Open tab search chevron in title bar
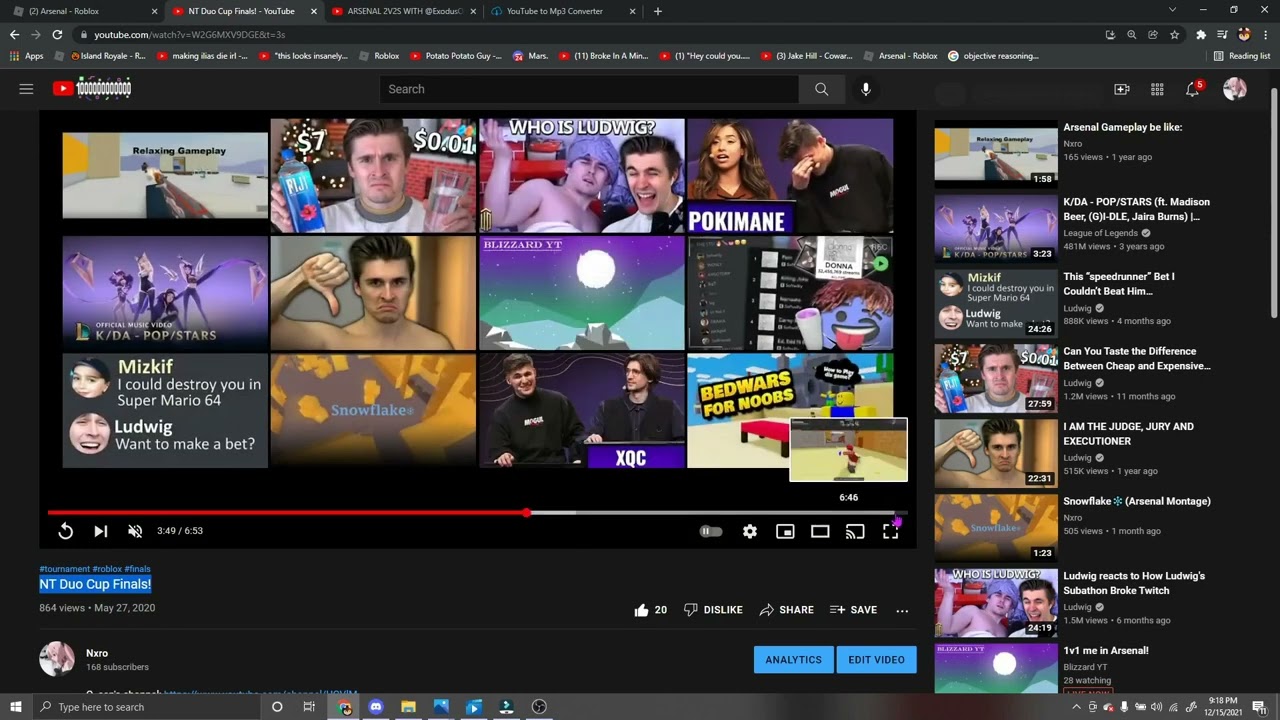1280x720 pixels. 1172,10
